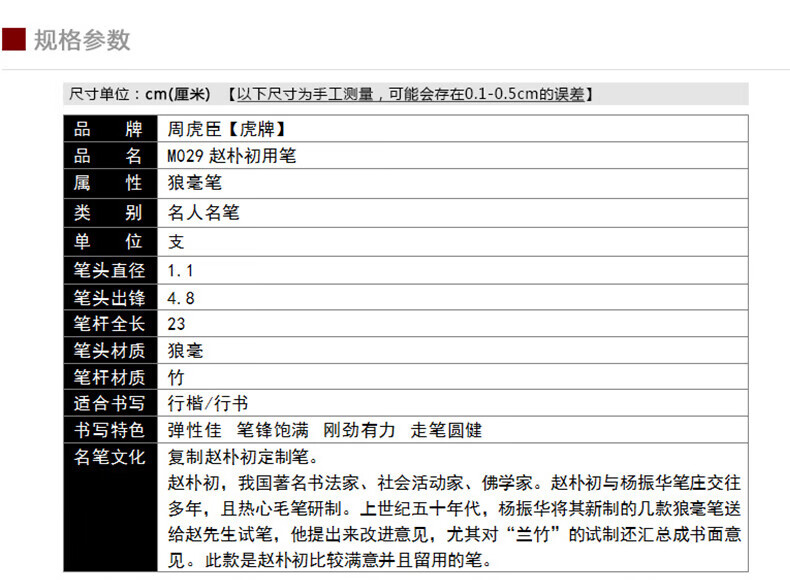
Task: Click the diameter value 1.1
Action: click(x=180, y=271)
